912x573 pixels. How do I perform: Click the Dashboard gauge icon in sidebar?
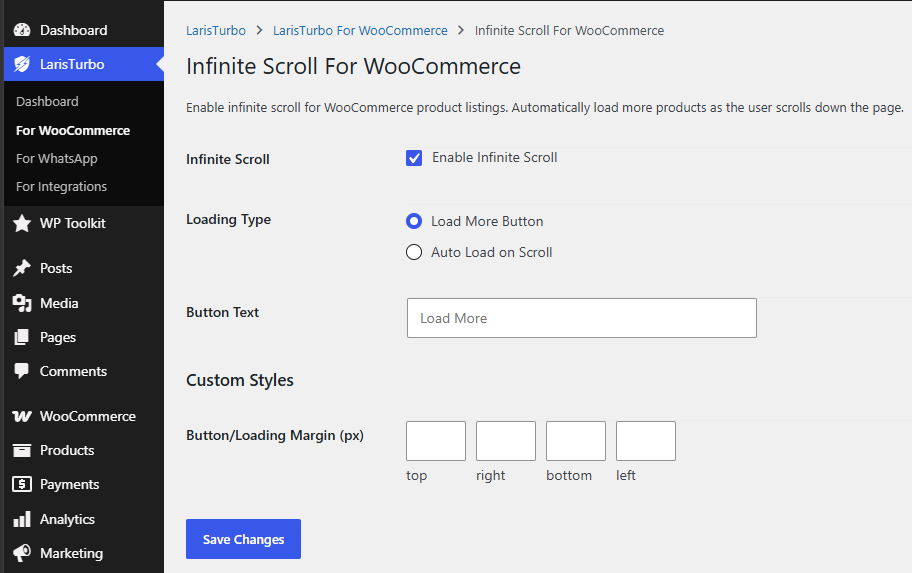pyautogui.click(x=22, y=30)
